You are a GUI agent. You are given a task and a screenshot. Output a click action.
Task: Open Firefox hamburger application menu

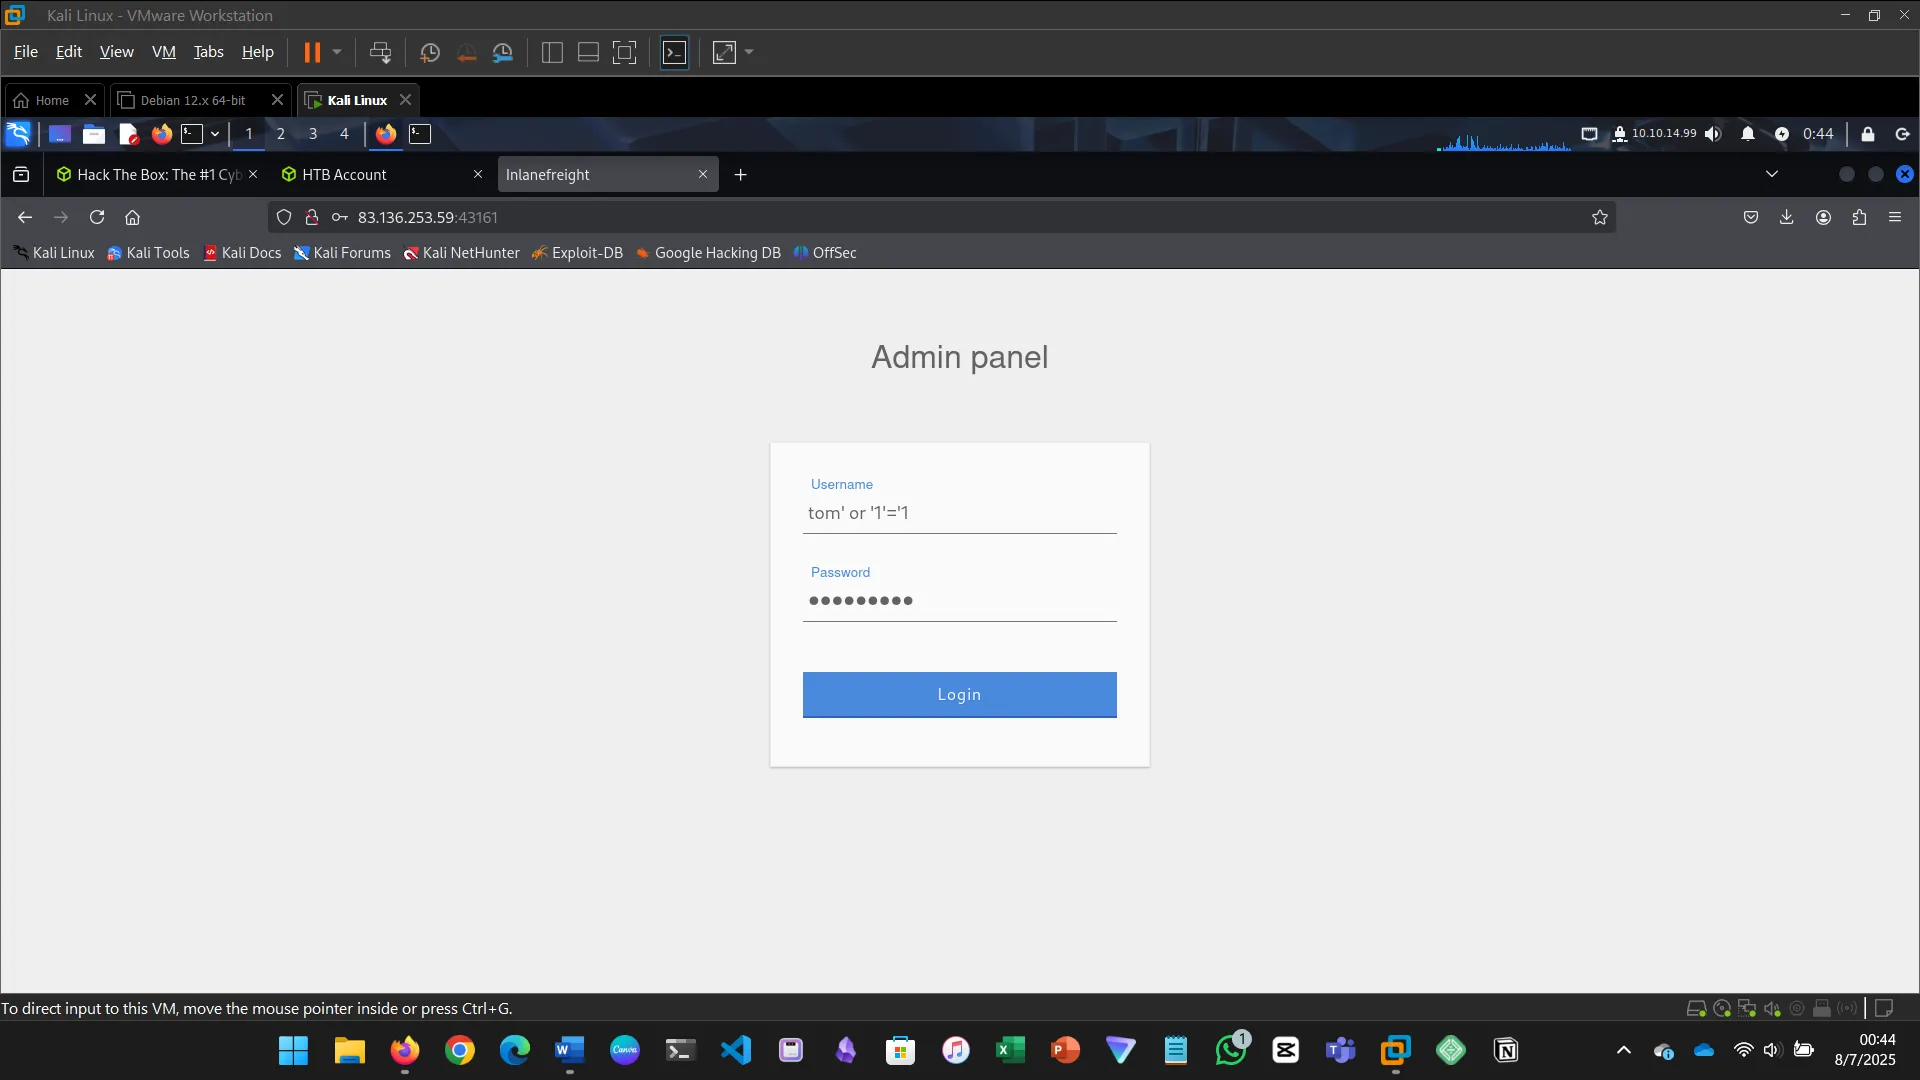1895,217
